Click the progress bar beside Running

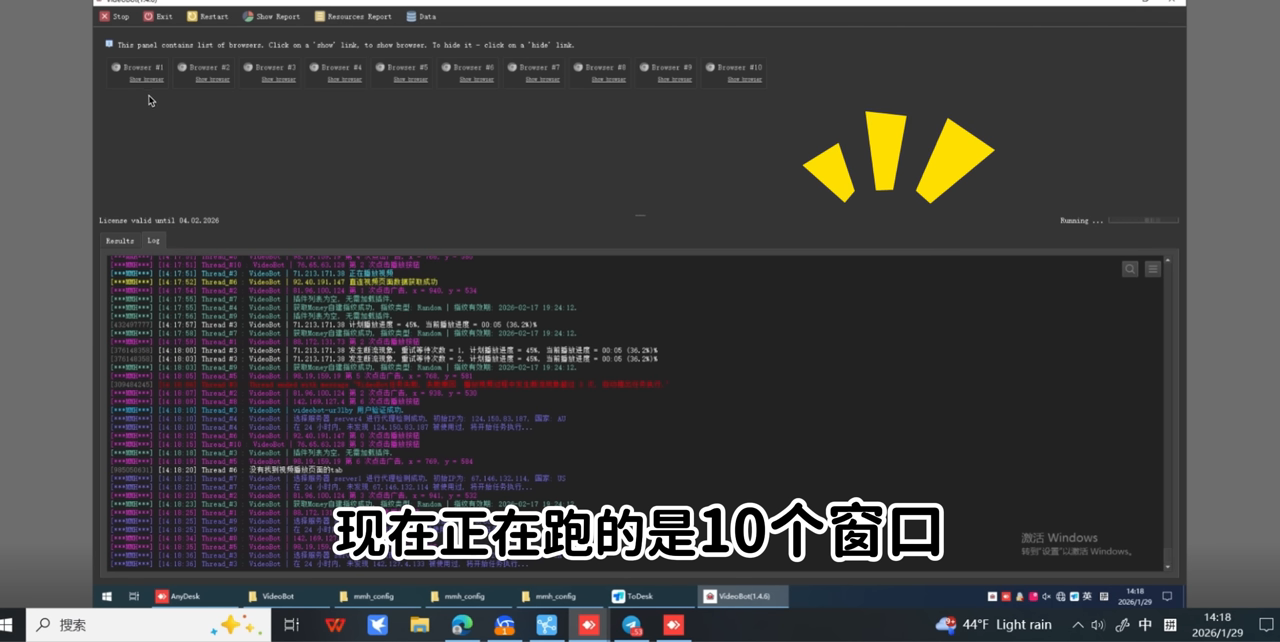pyautogui.click(x=1144, y=220)
